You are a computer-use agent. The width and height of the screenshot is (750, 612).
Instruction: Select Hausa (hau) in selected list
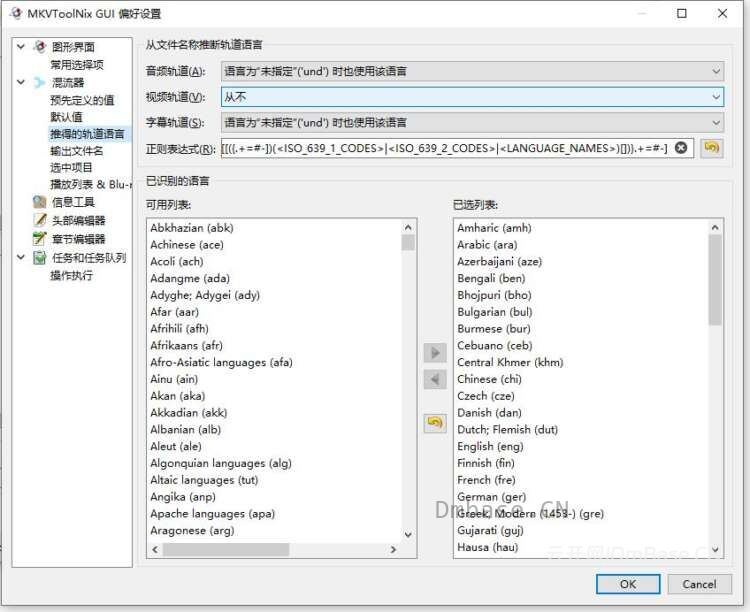(487, 547)
